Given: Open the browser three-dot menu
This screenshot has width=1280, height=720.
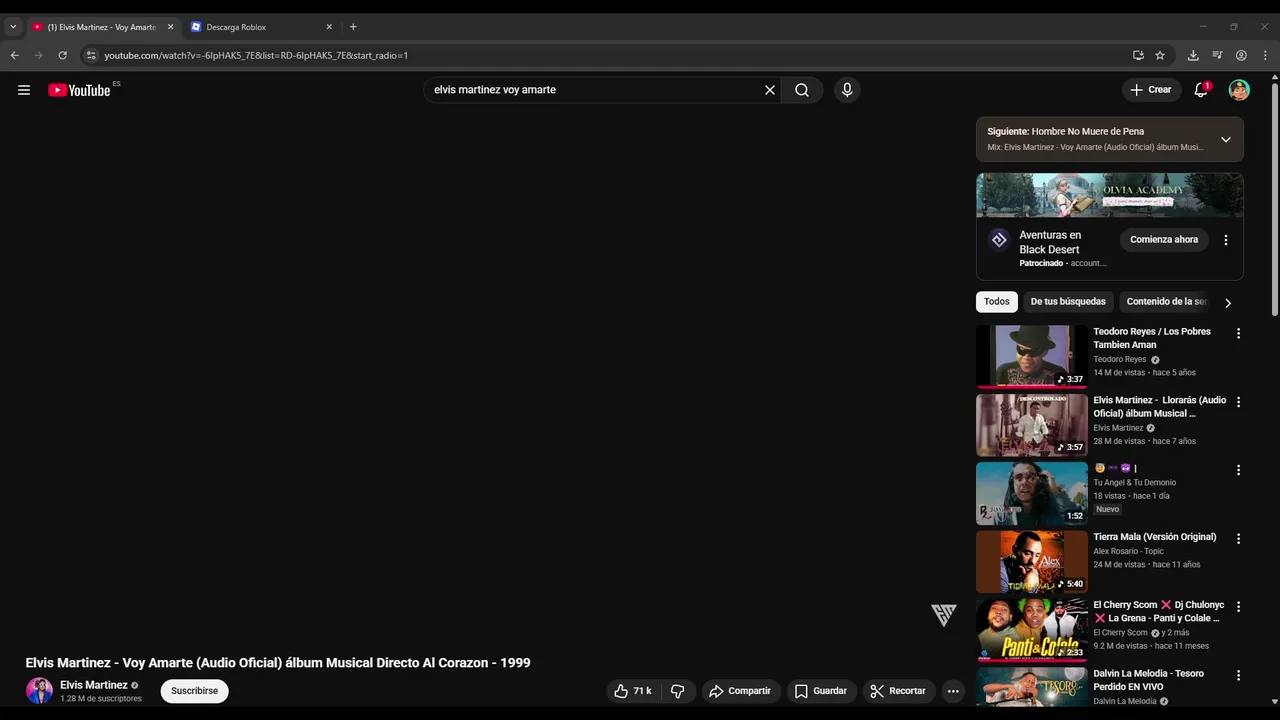Looking at the screenshot, I should pos(1265,55).
